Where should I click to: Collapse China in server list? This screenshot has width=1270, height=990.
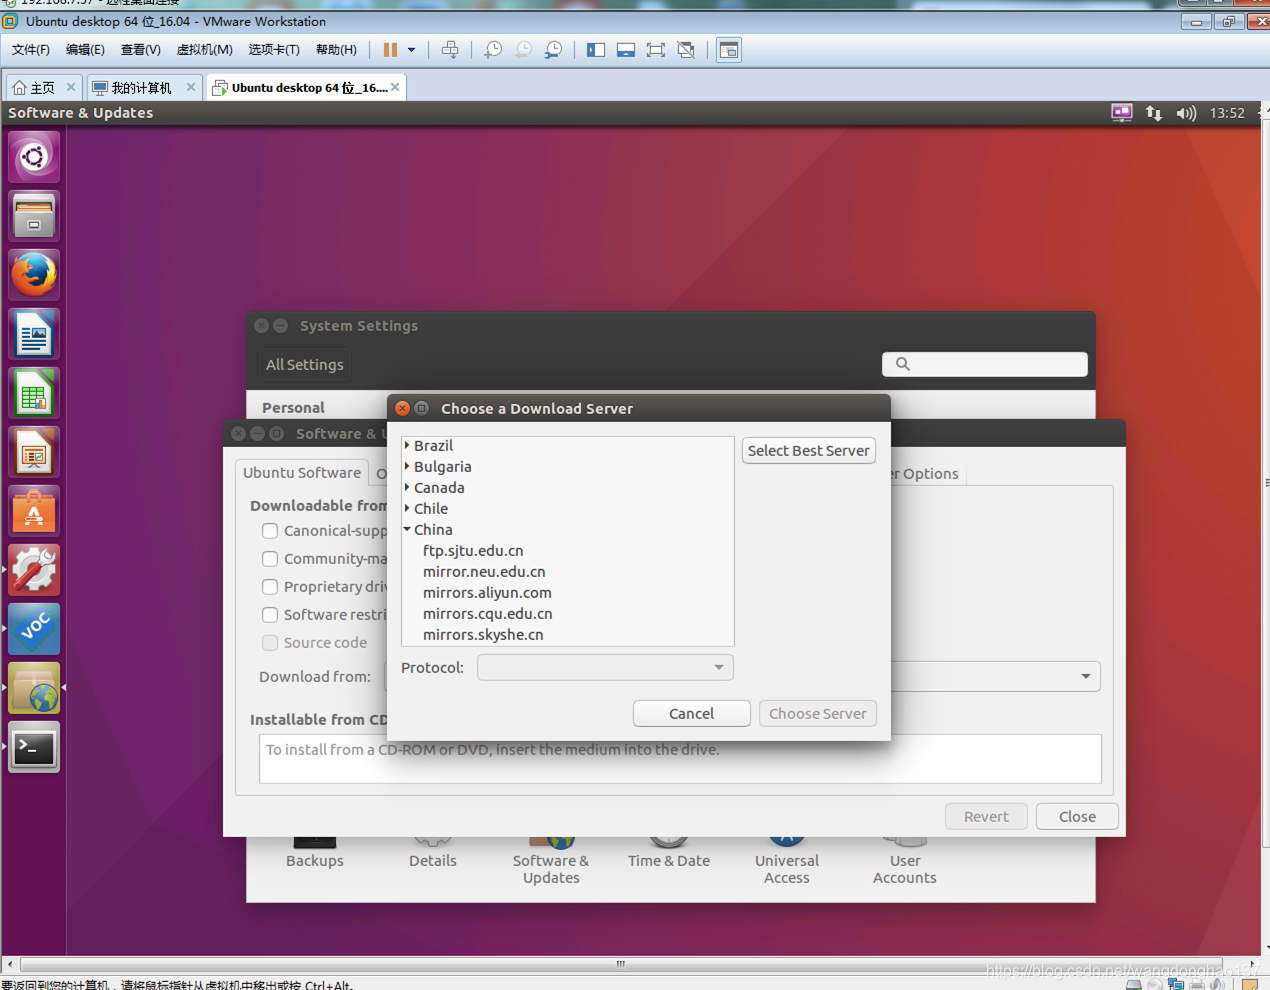407,529
